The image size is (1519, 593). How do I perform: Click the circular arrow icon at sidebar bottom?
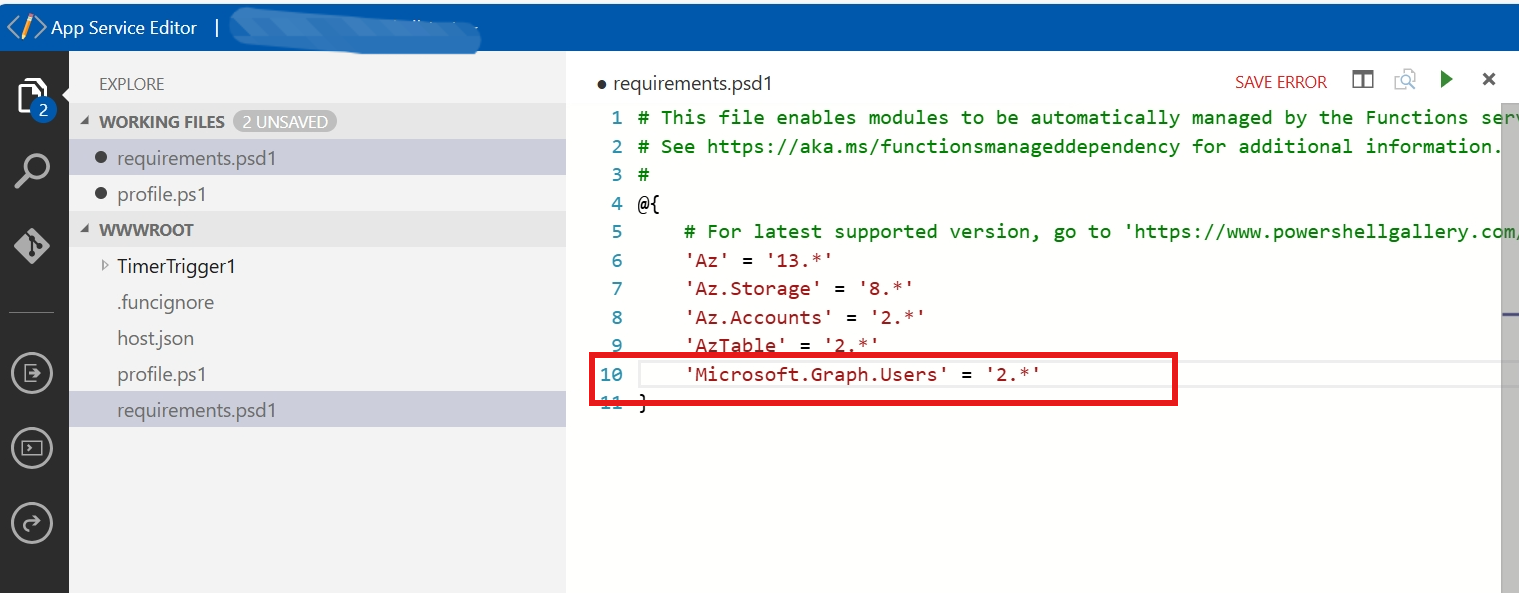point(32,522)
